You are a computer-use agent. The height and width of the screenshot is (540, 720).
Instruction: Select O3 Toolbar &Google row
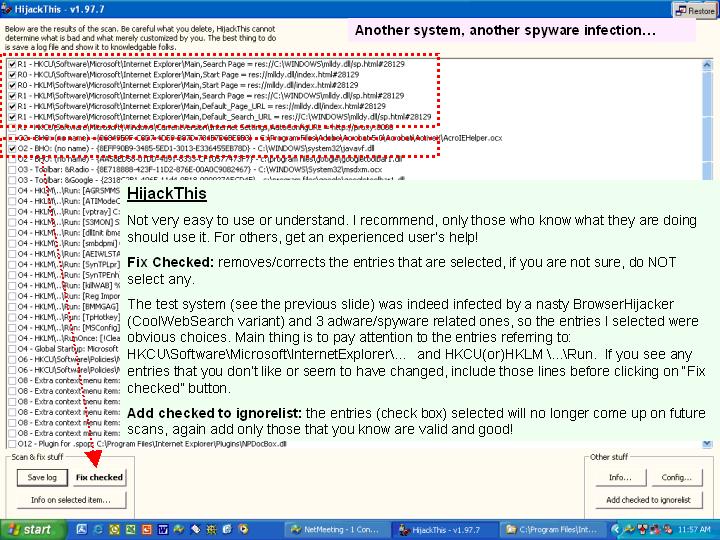(207, 180)
